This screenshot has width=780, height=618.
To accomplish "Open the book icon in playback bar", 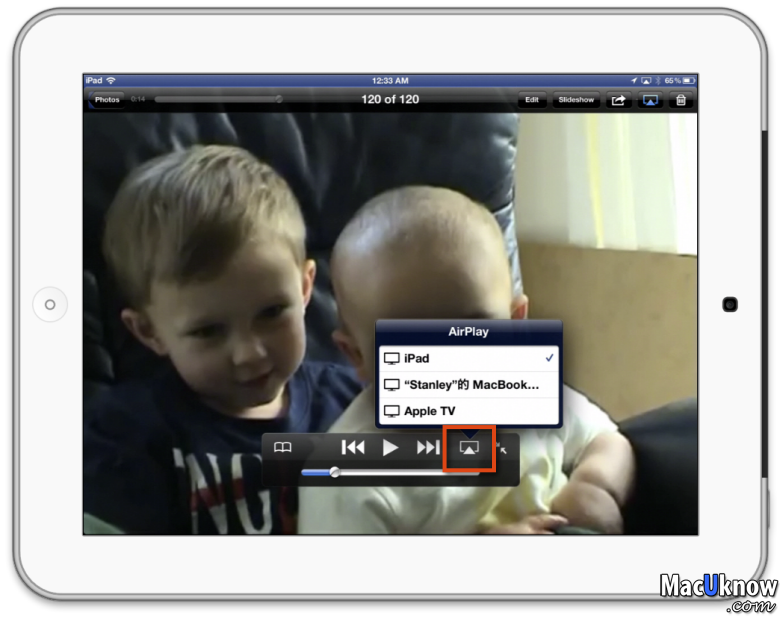I will [x=283, y=448].
